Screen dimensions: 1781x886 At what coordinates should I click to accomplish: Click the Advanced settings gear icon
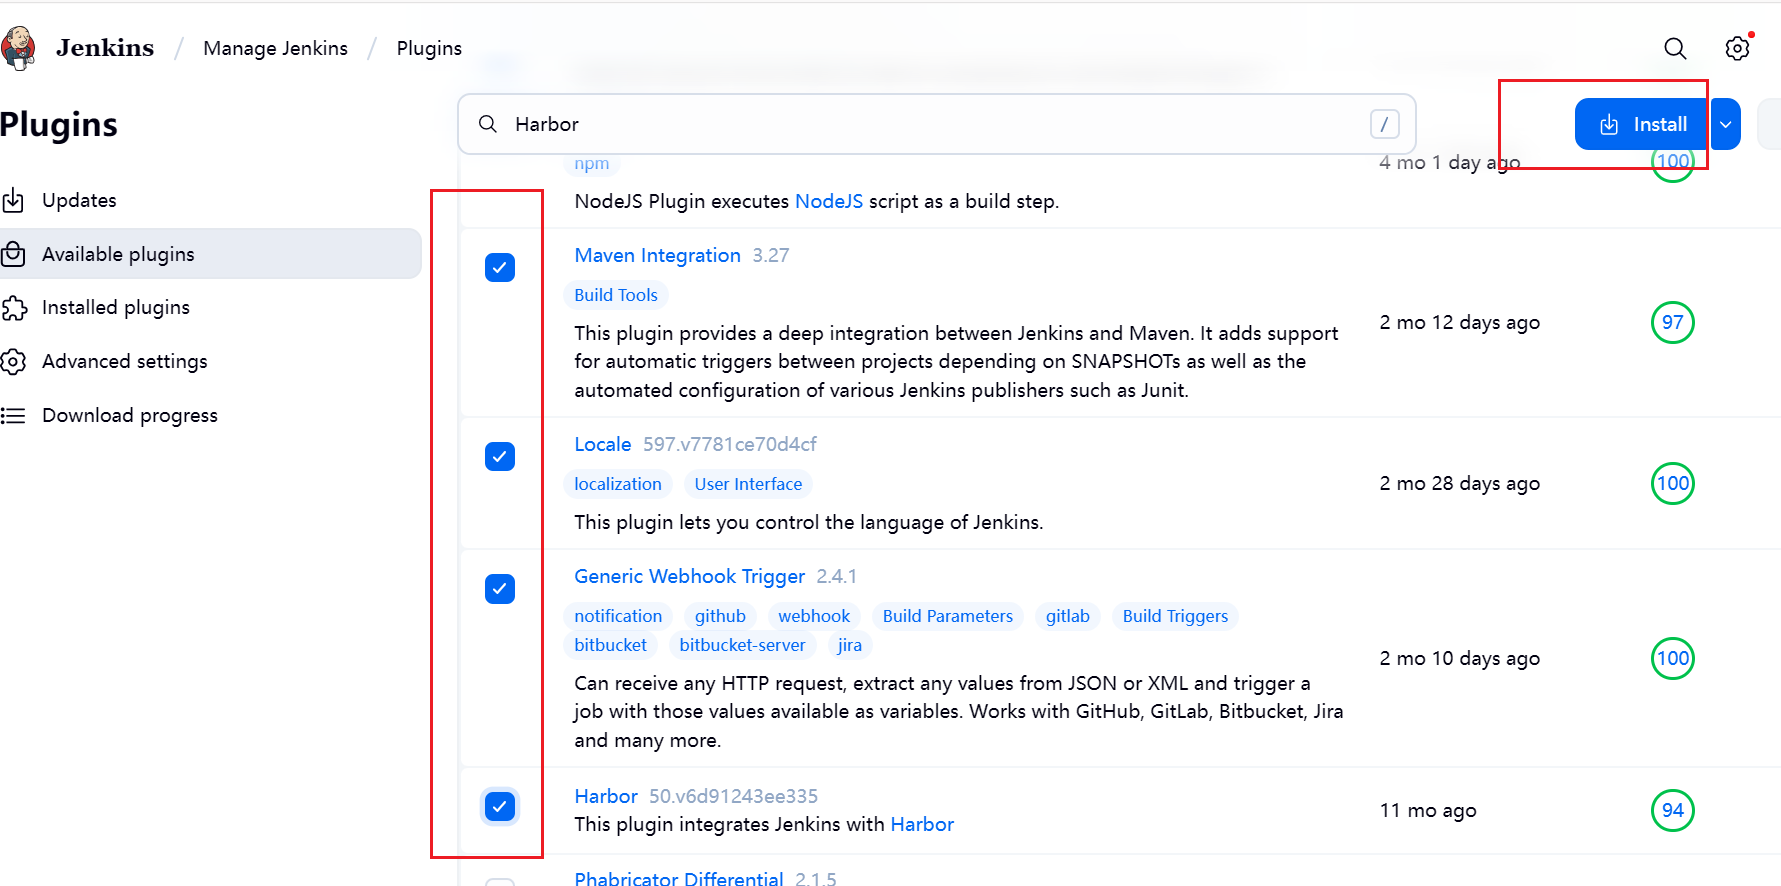(13, 361)
